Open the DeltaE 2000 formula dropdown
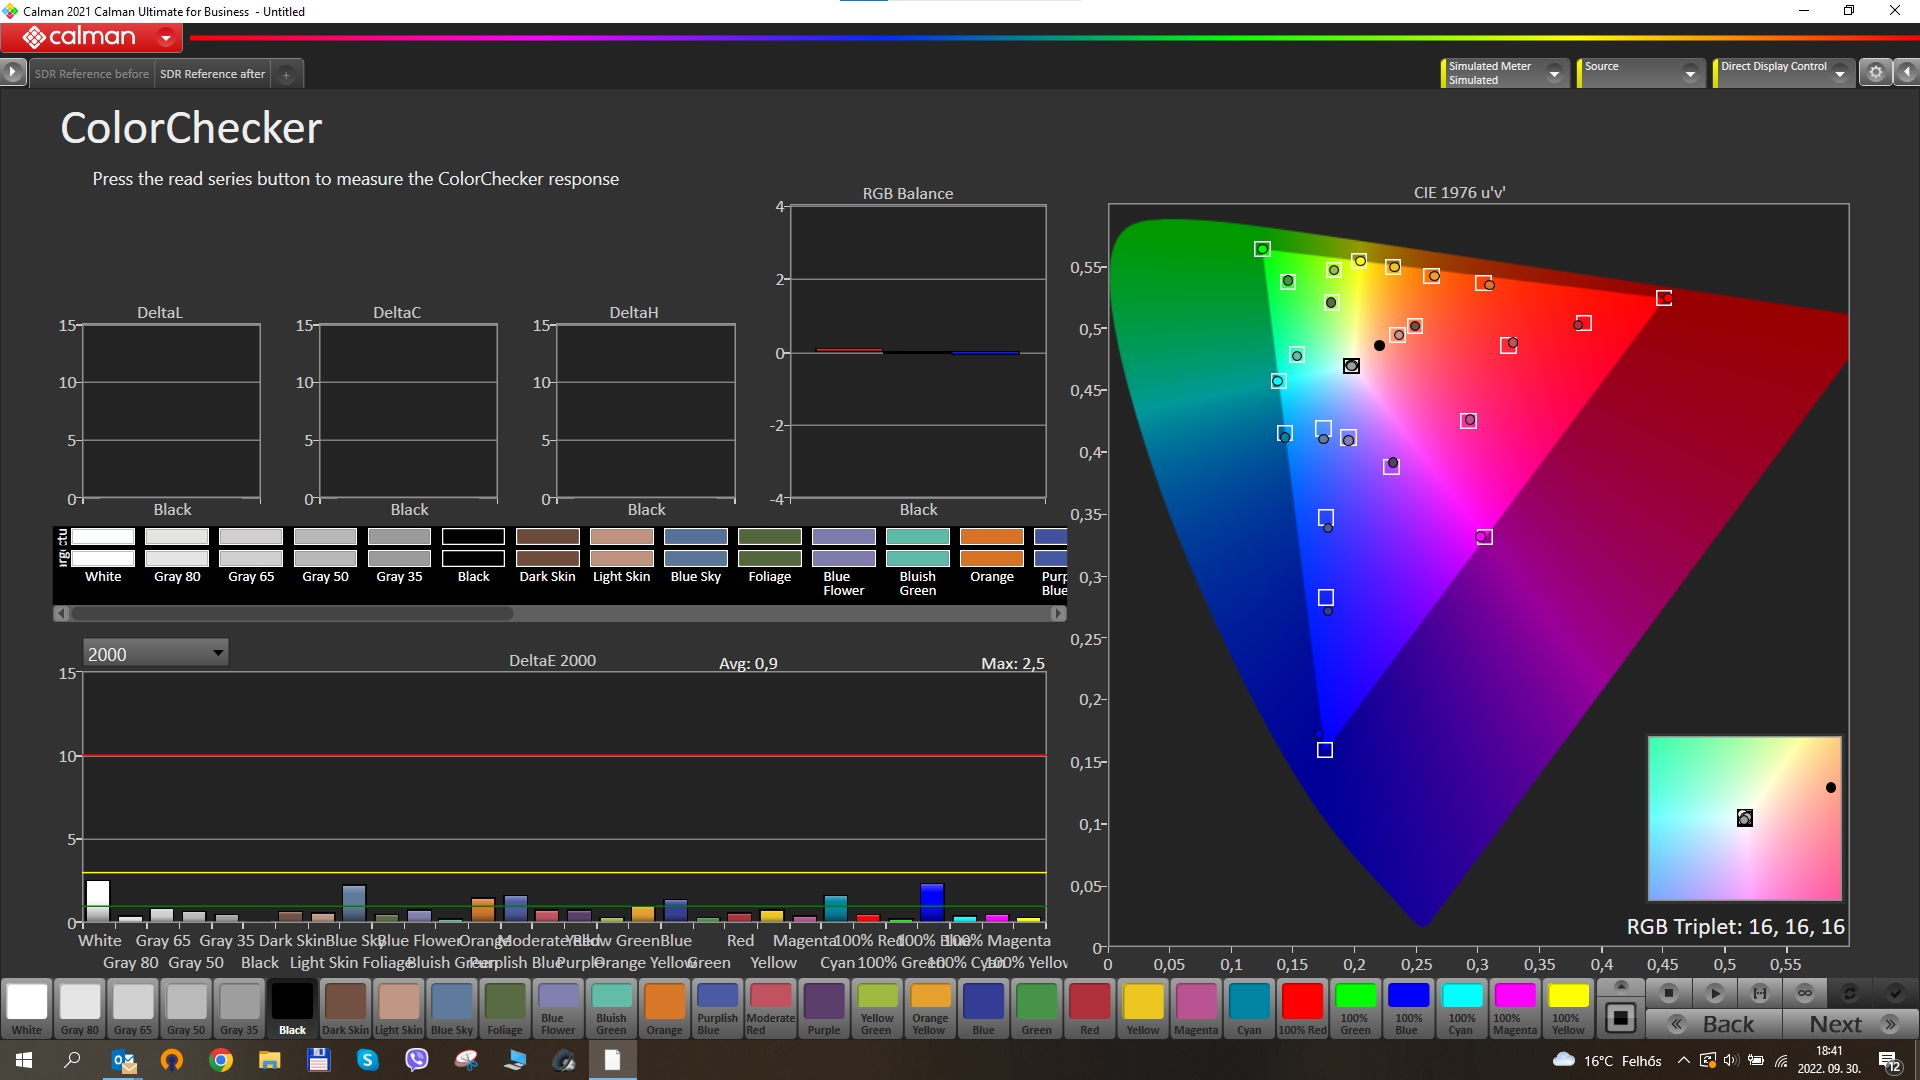This screenshot has height=1080, width=1920. pyautogui.click(x=155, y=653)
